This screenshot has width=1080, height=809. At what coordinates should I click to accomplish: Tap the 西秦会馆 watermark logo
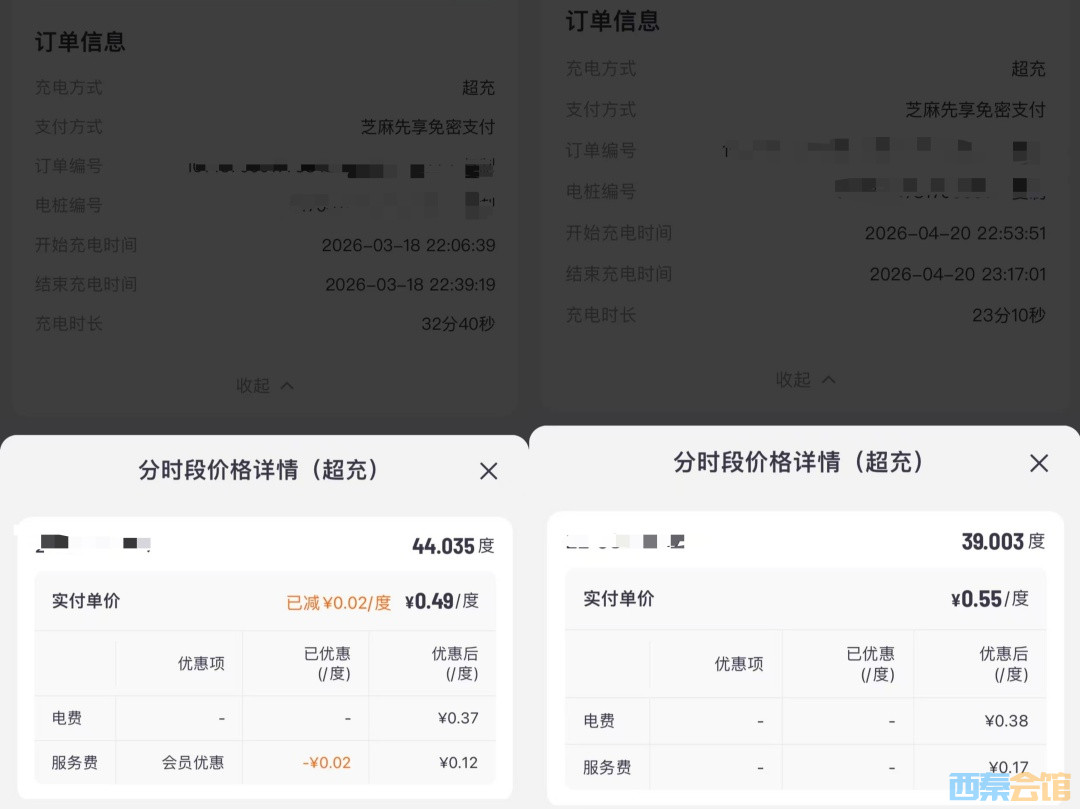[x=1010, y=786]
